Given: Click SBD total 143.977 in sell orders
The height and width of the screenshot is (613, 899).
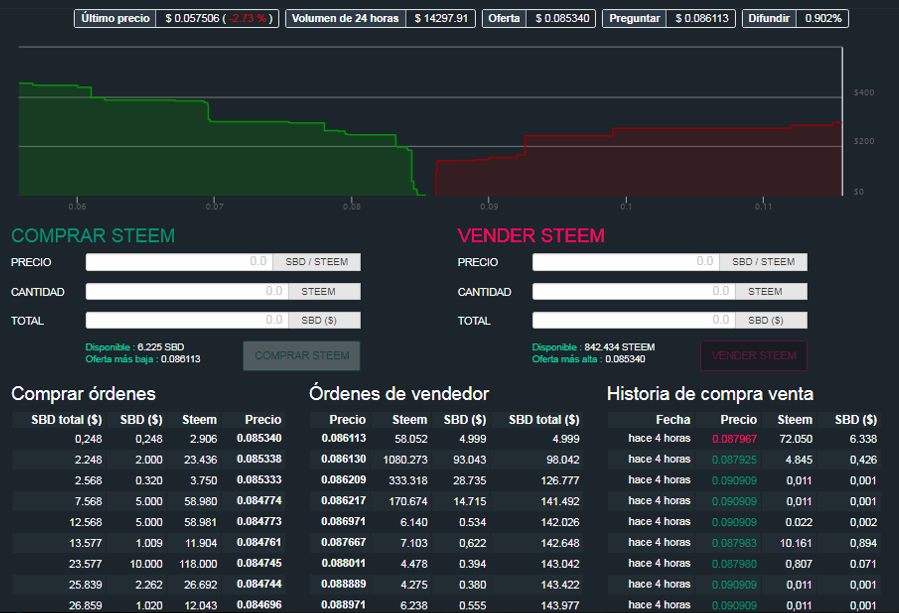Looking at the screenshot, I should tap(560, 605).
